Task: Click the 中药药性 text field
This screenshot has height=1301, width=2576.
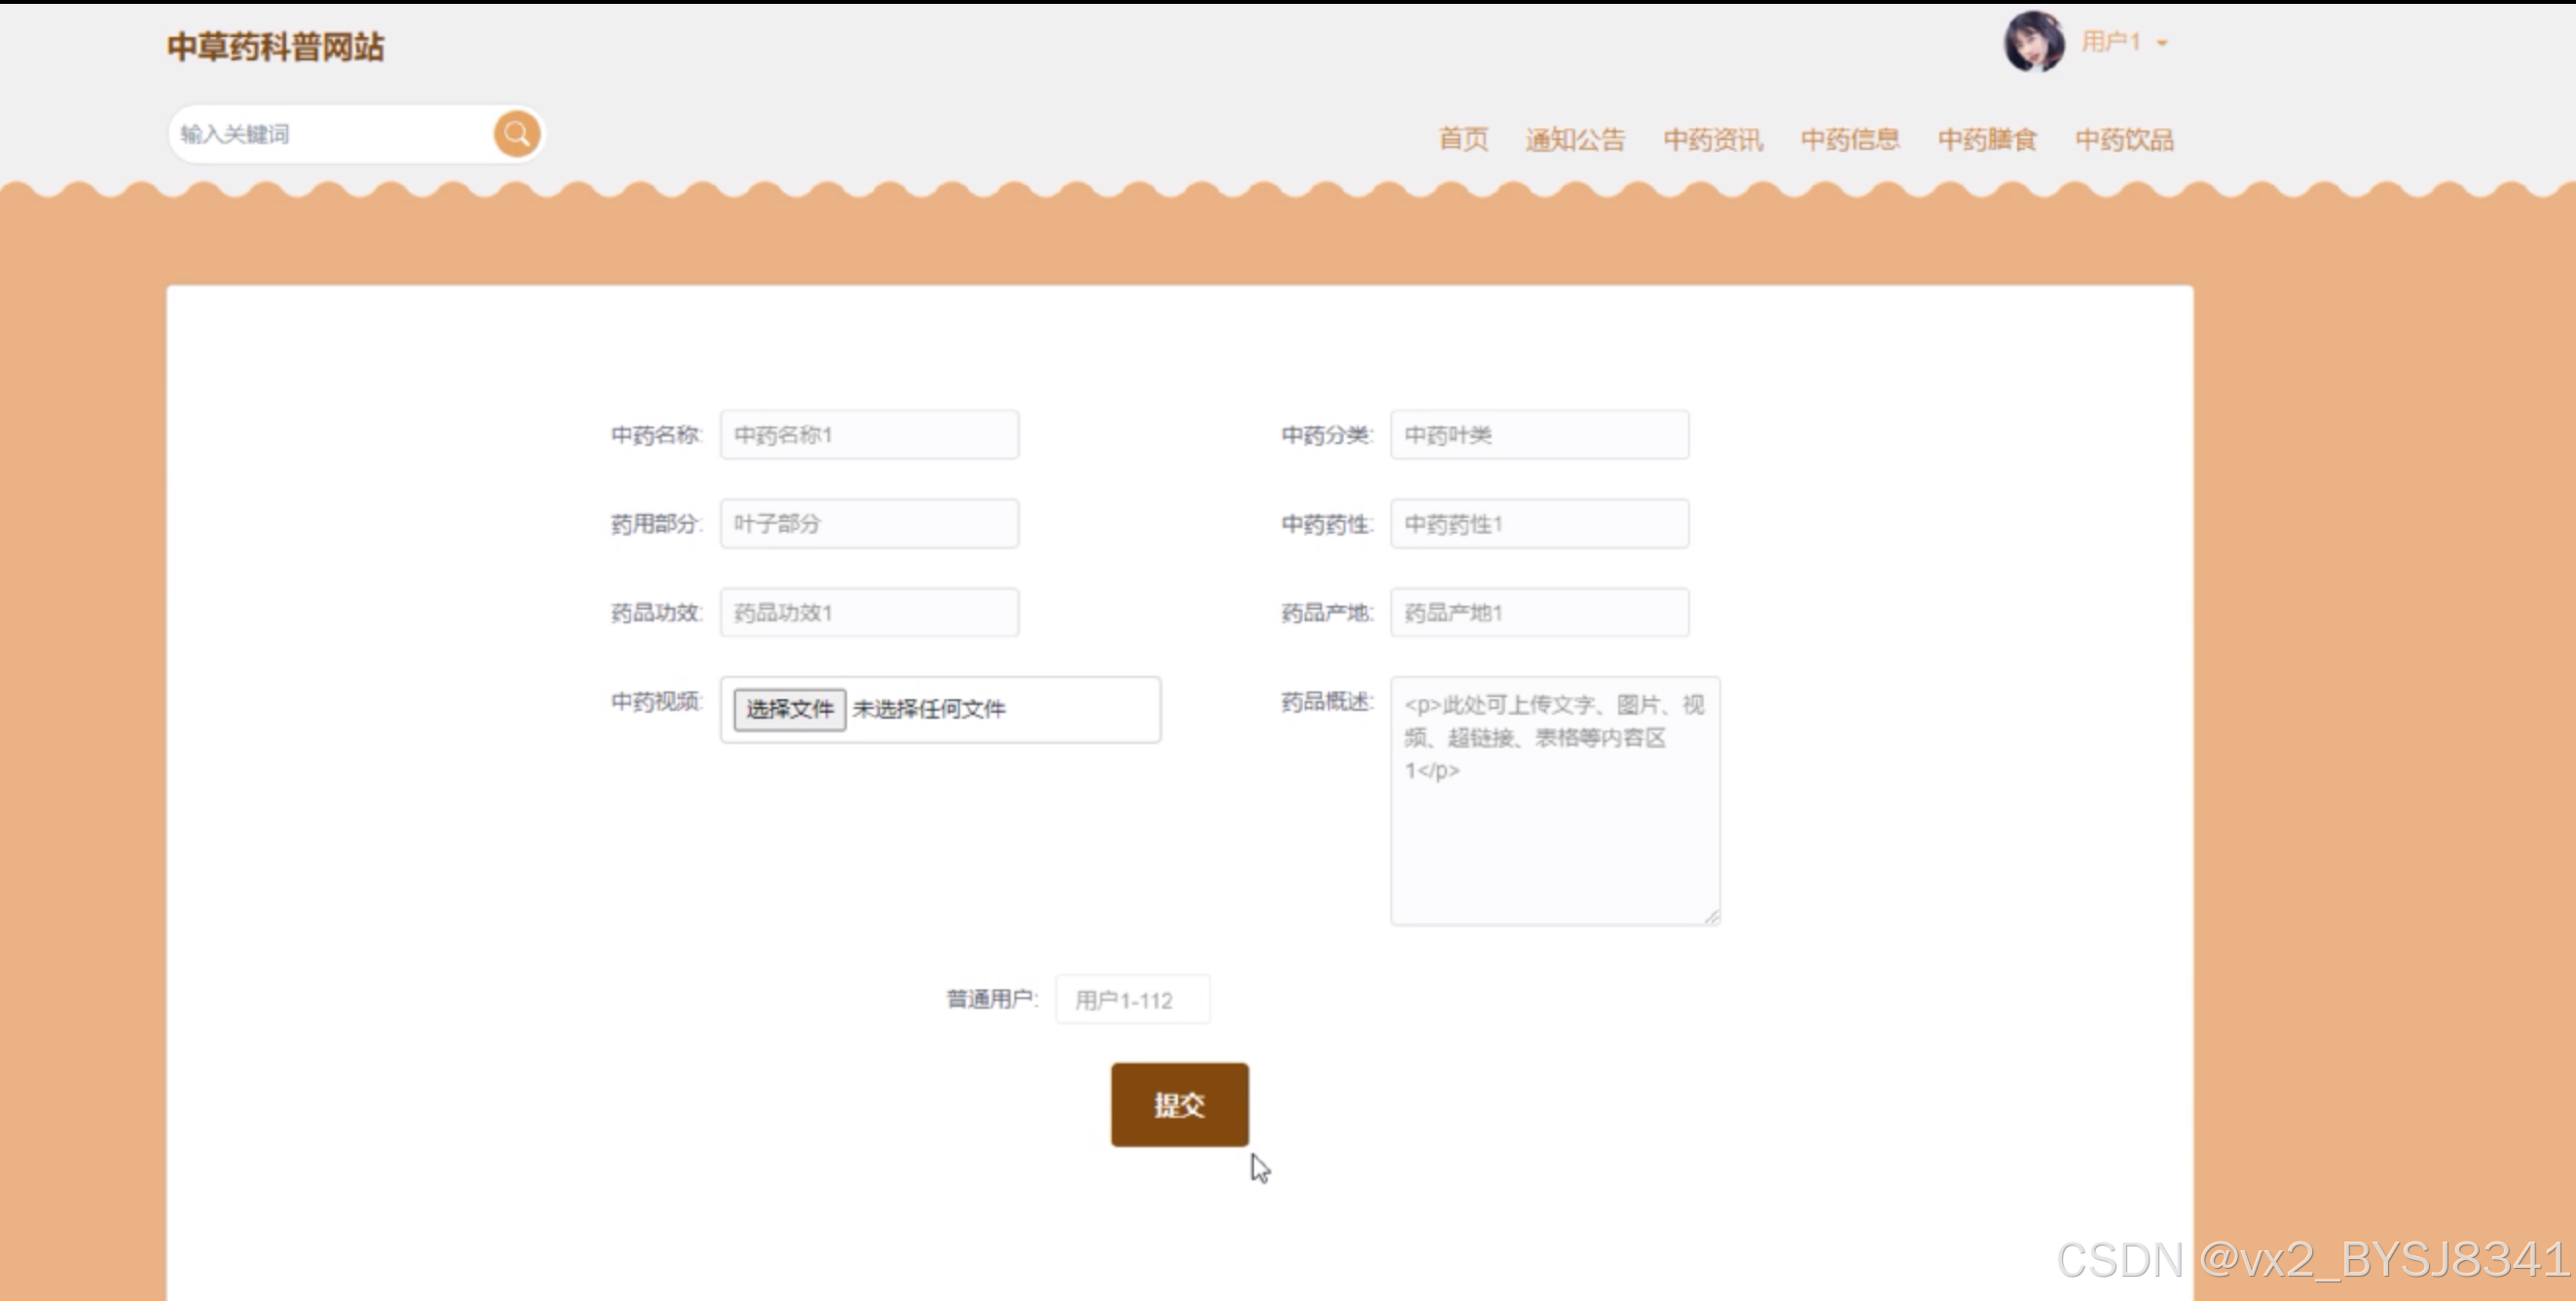Action: pyautogui.click(x=1539, y=524)
